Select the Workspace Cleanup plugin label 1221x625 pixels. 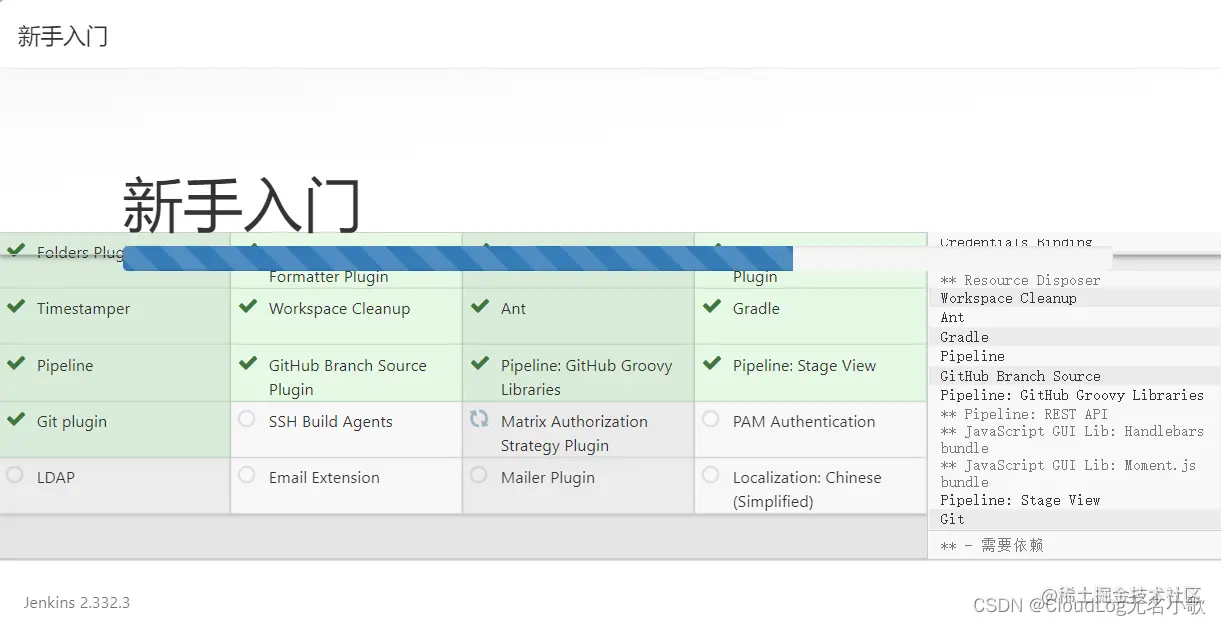tap(339, 309)
